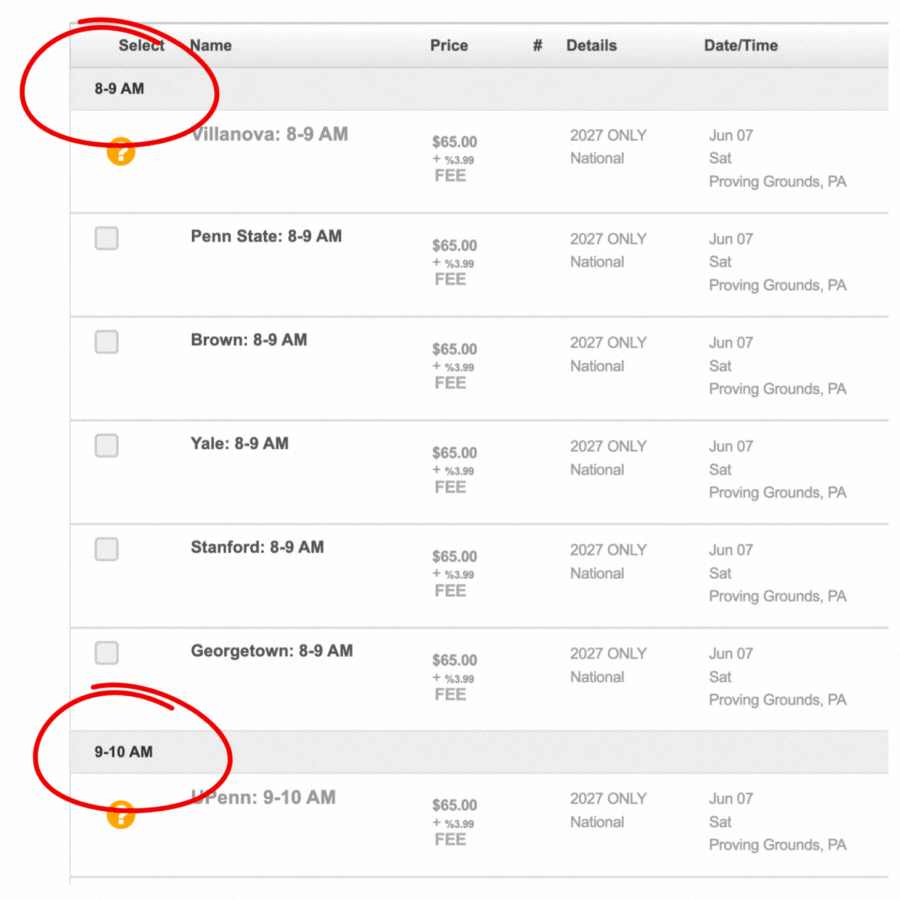Click the UPenn: 9-10 AM session title

263,797
